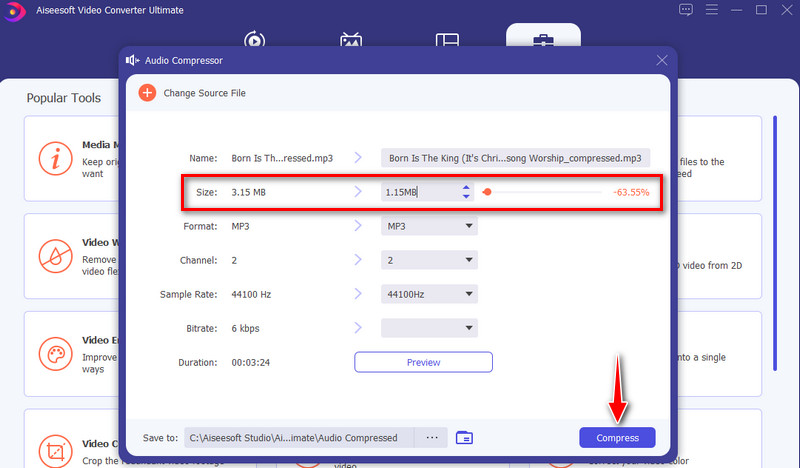The width and height of the screenshot is (800, 468).
Task: Click the Compress button
Action: coord(617,438)
